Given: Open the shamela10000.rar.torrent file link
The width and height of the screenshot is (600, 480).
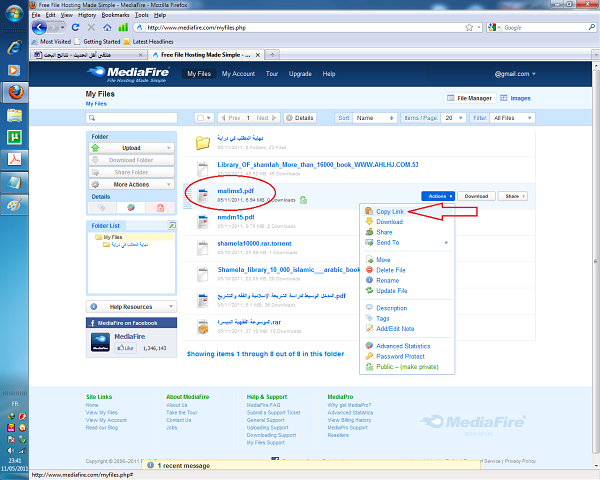Looking at the screenshot, I should point(254,243).
